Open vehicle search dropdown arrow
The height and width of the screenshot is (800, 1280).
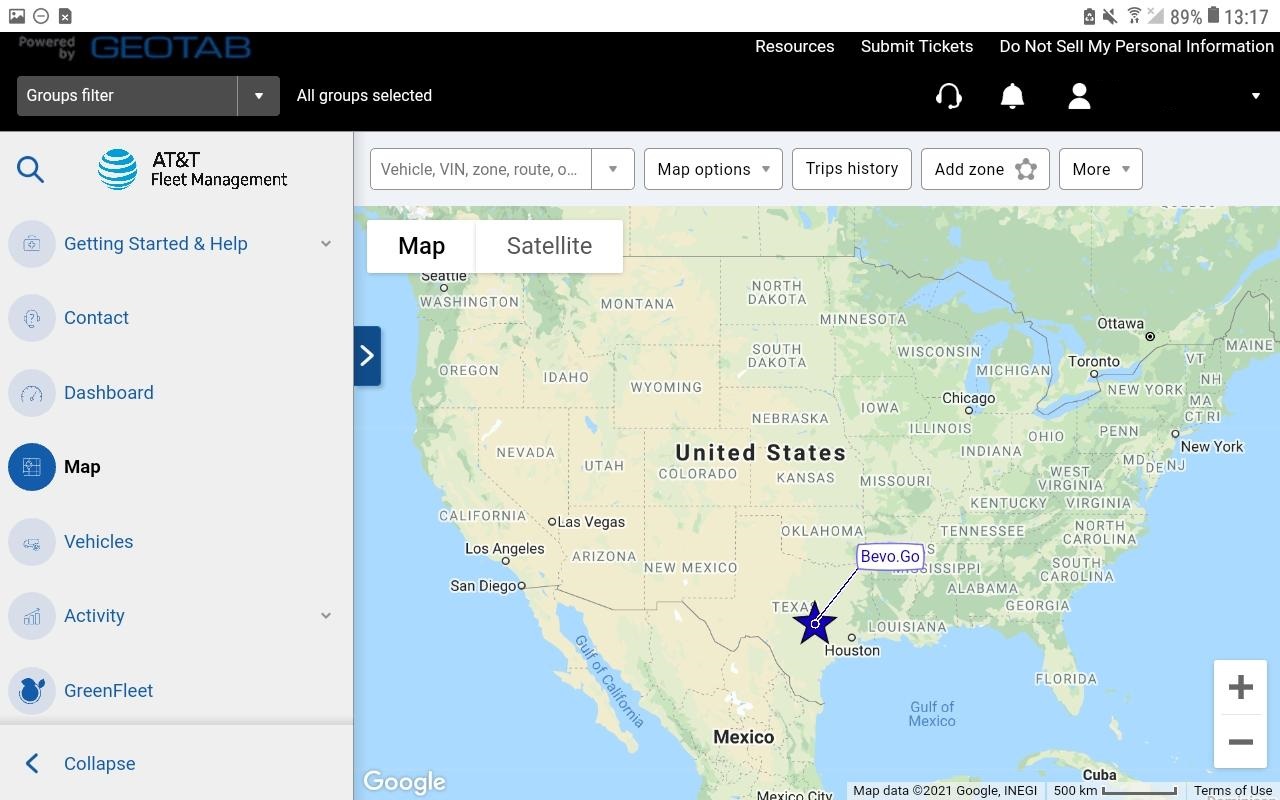pos(613,169)
